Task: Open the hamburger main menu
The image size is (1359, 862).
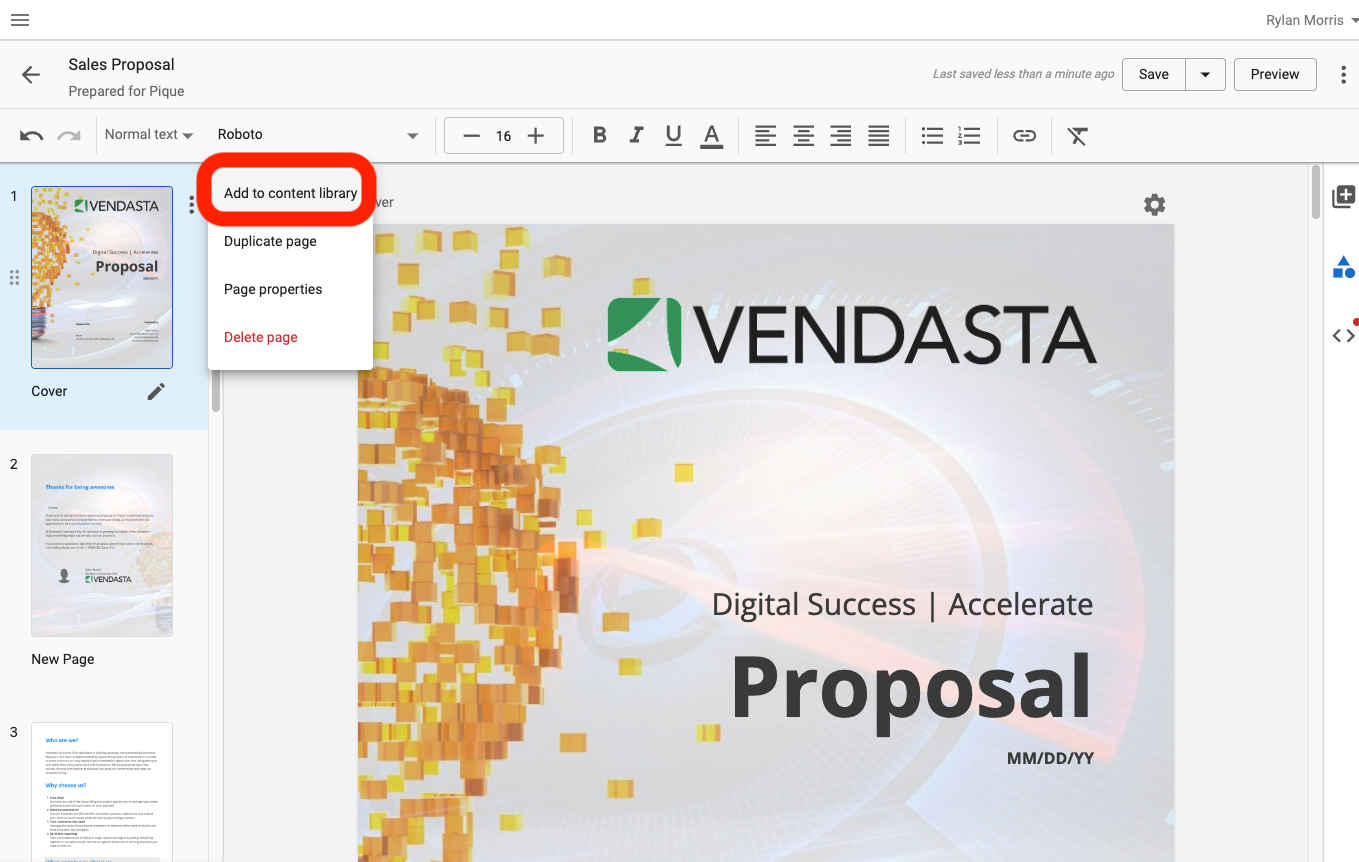Action: 20,20
